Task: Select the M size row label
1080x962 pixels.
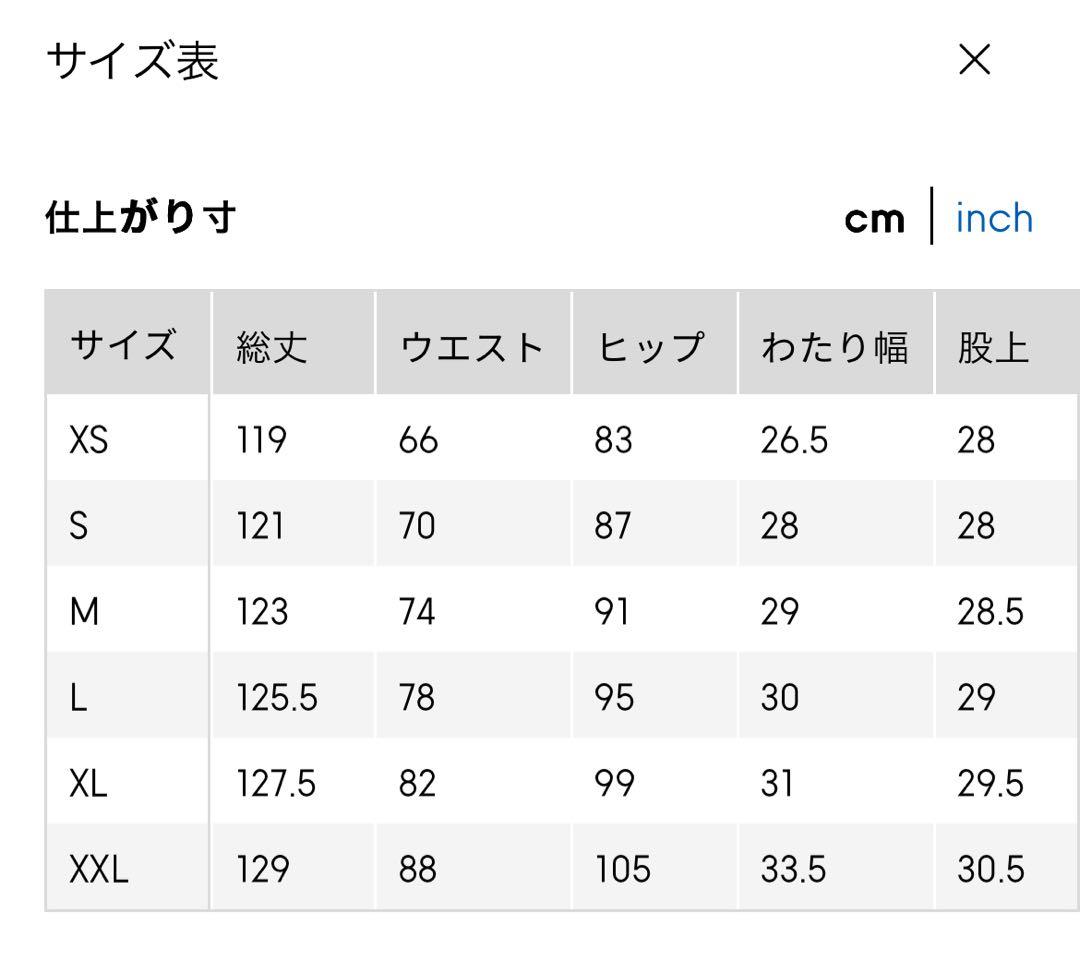Action: [x=84, y=611]
